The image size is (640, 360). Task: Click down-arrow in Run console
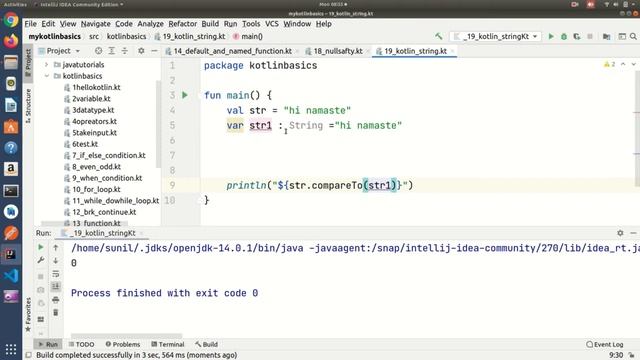[x=56, y=260]
